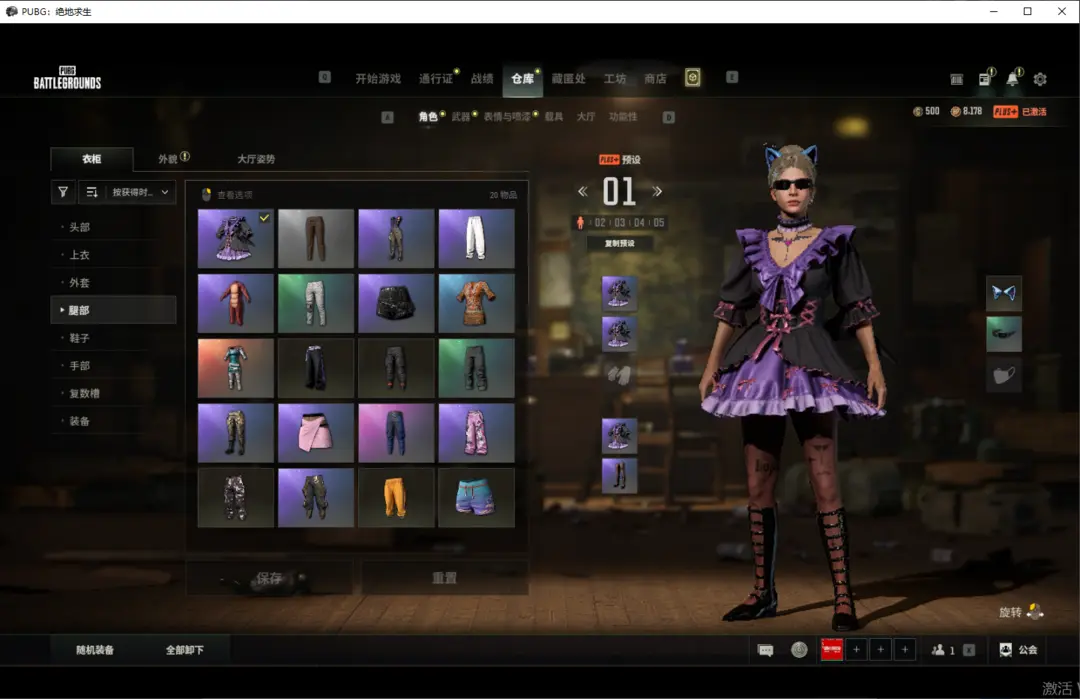Click the middle plus invite slot
The height and width of the screenshot is (699, 1080).
pos(880,649)
